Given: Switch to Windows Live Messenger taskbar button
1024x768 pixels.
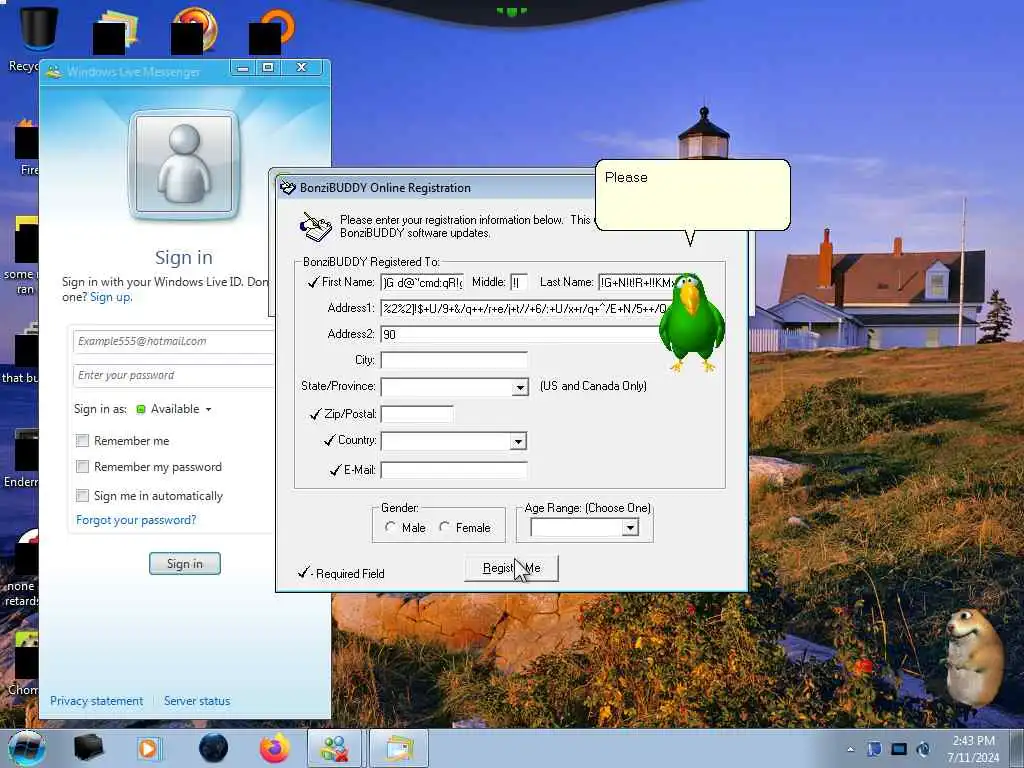Looking at the screenshot, I should tap(334, 748).
